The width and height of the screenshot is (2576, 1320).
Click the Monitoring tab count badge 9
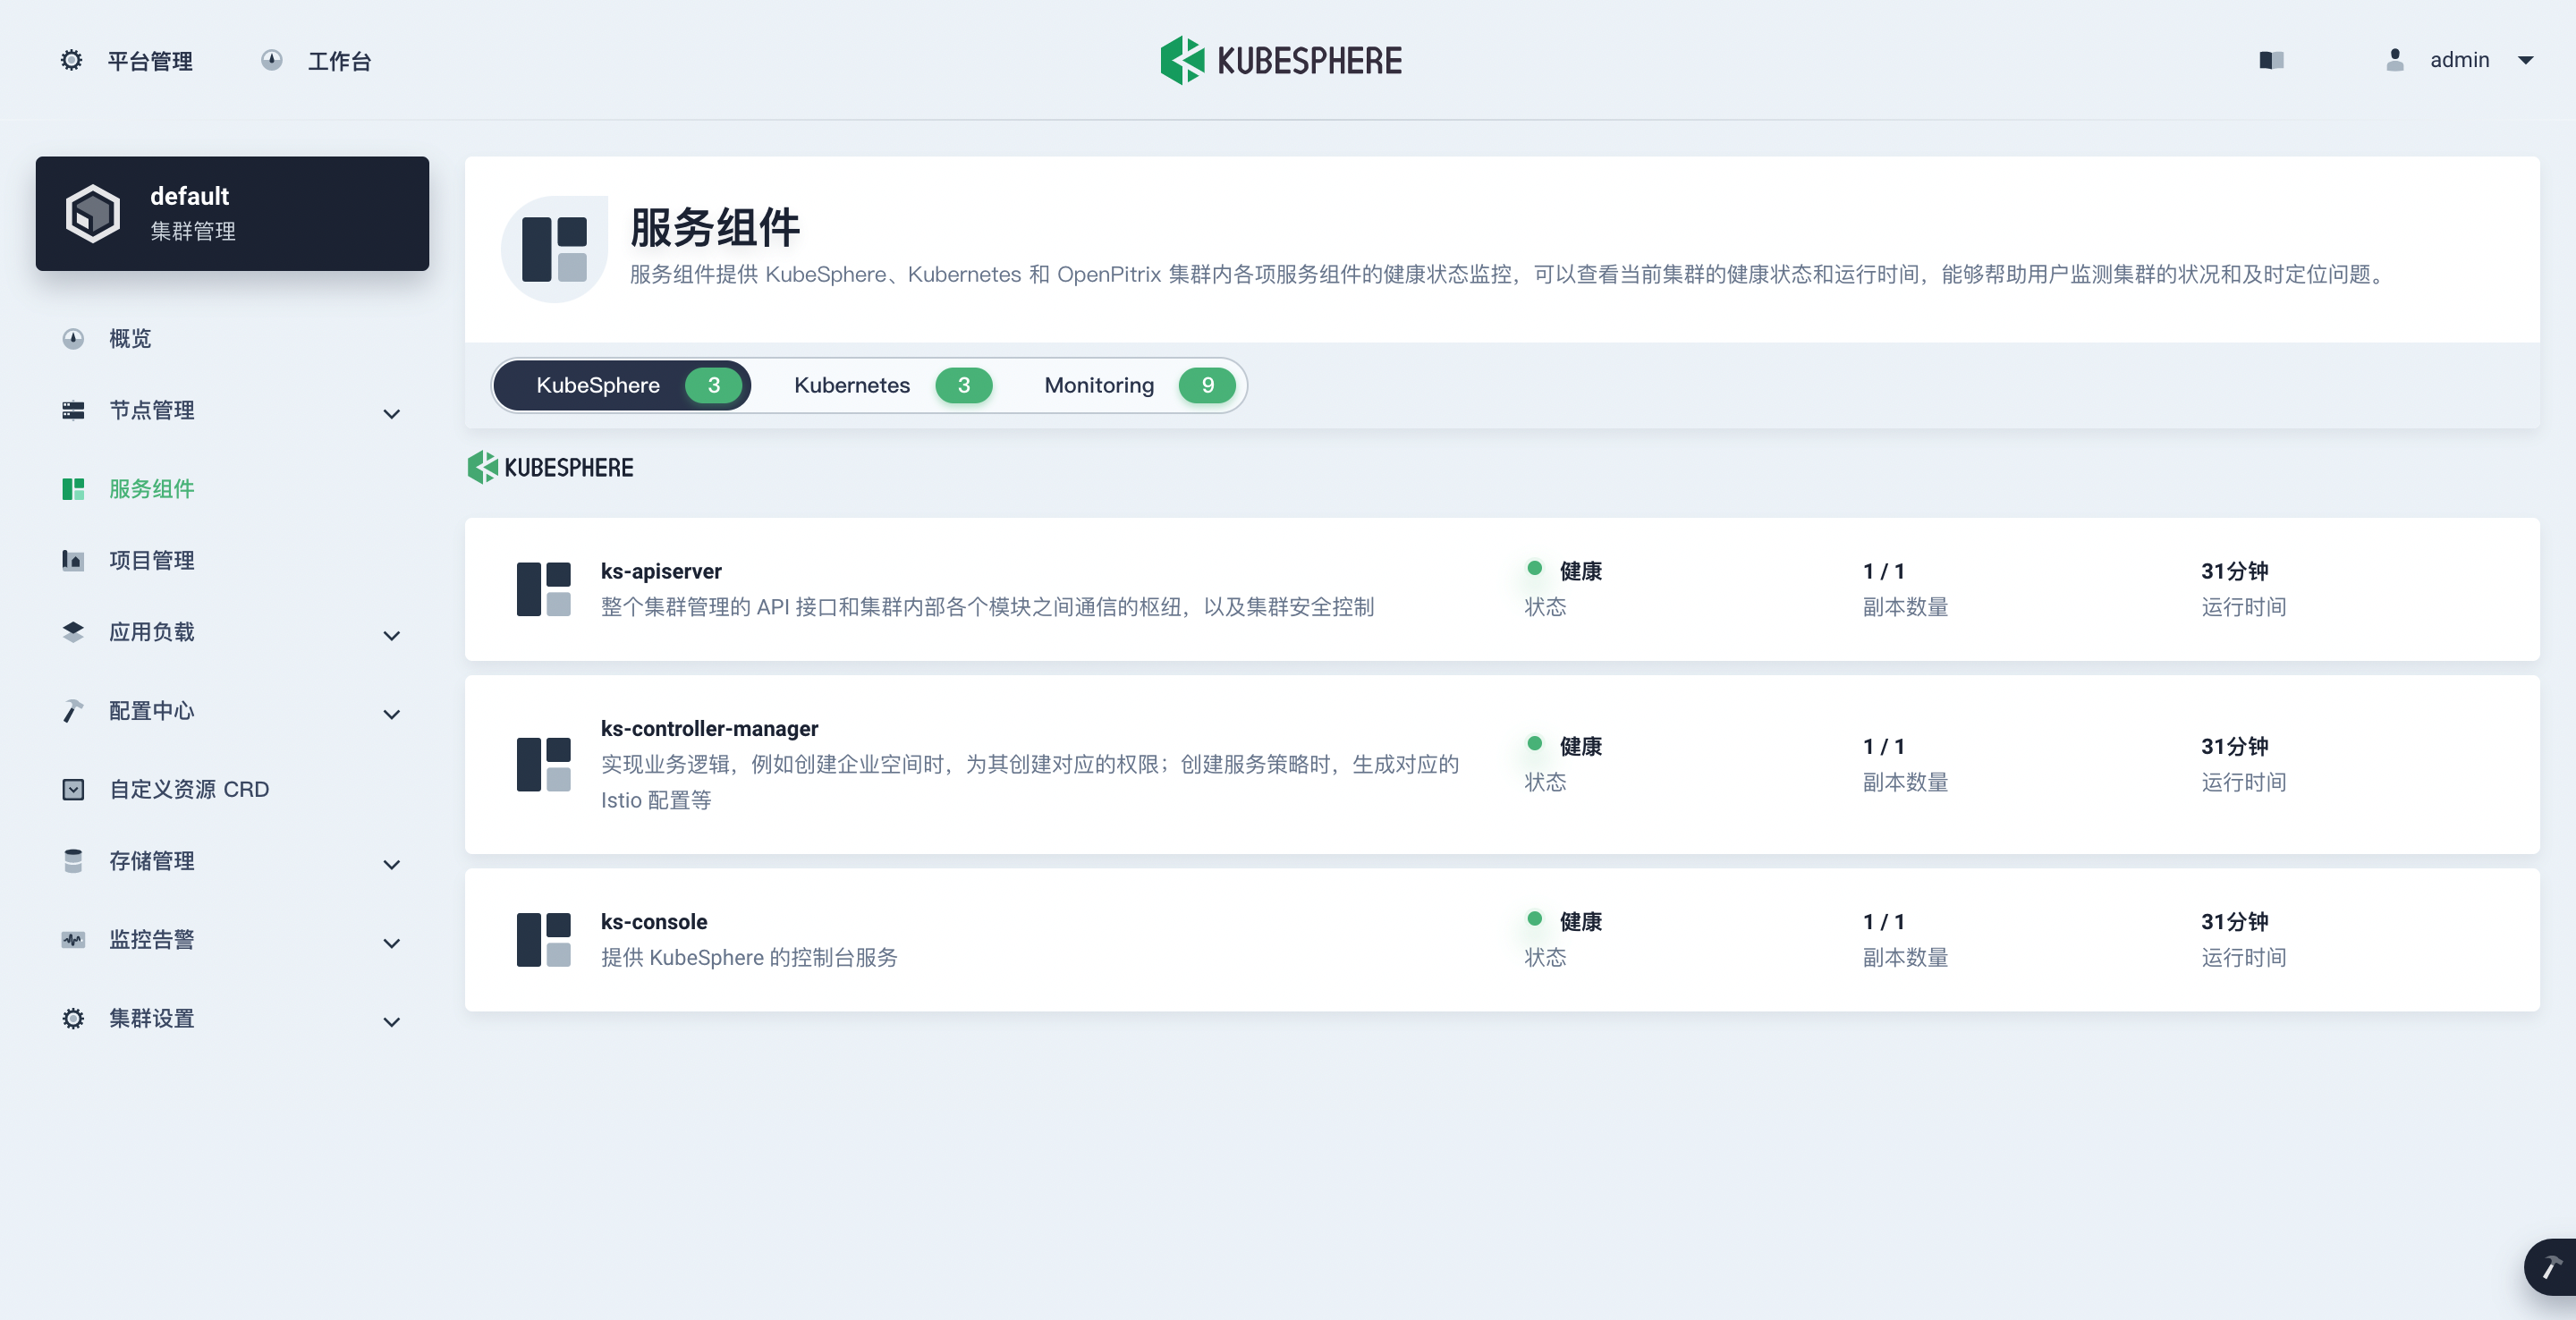(x=1207, y=385)
